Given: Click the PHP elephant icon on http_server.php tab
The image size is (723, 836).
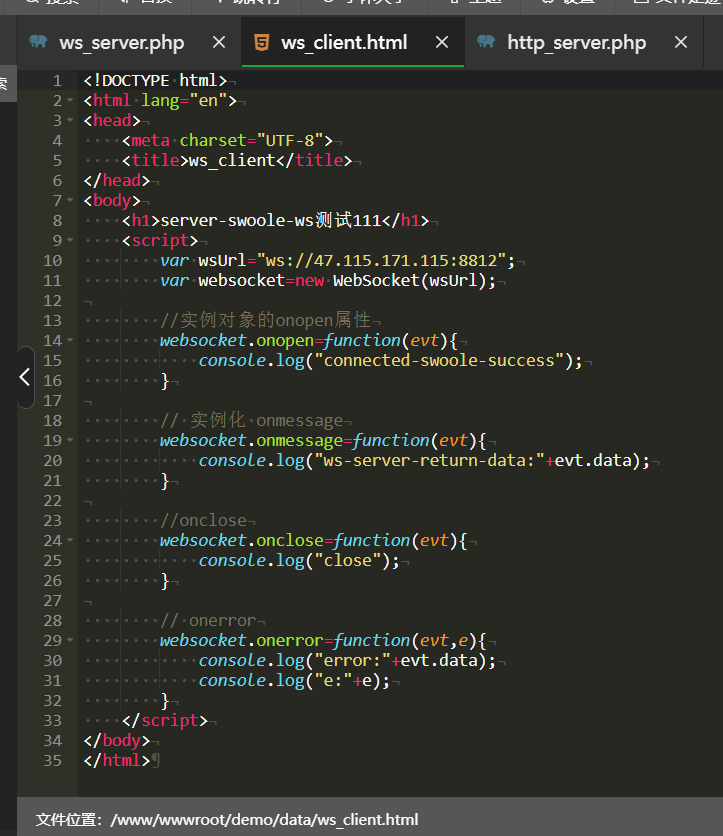Looking at the screenshot, I should [486, 42].
